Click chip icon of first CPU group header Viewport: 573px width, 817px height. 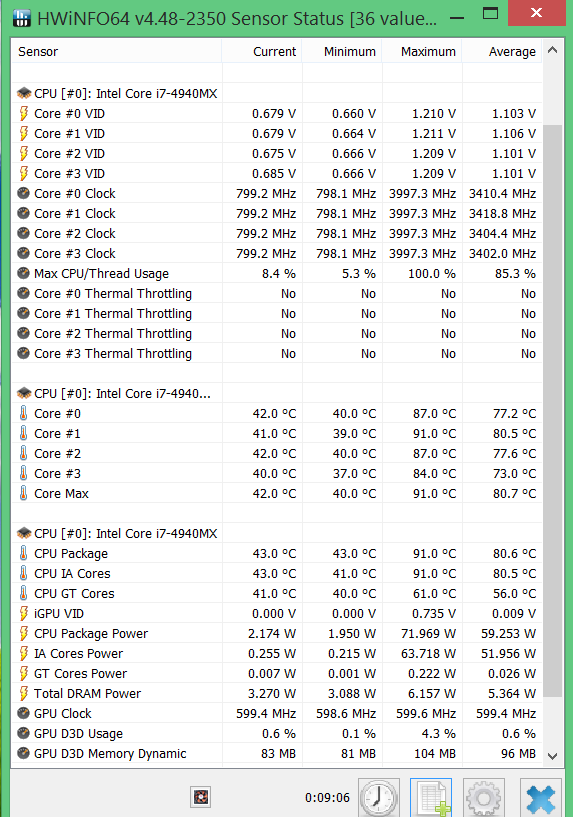[x=24, y=93]
